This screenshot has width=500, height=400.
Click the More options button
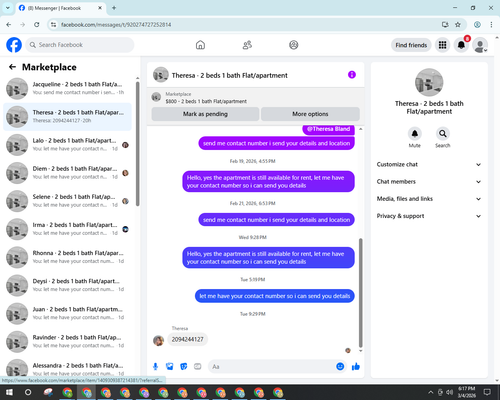click(310, 114)
